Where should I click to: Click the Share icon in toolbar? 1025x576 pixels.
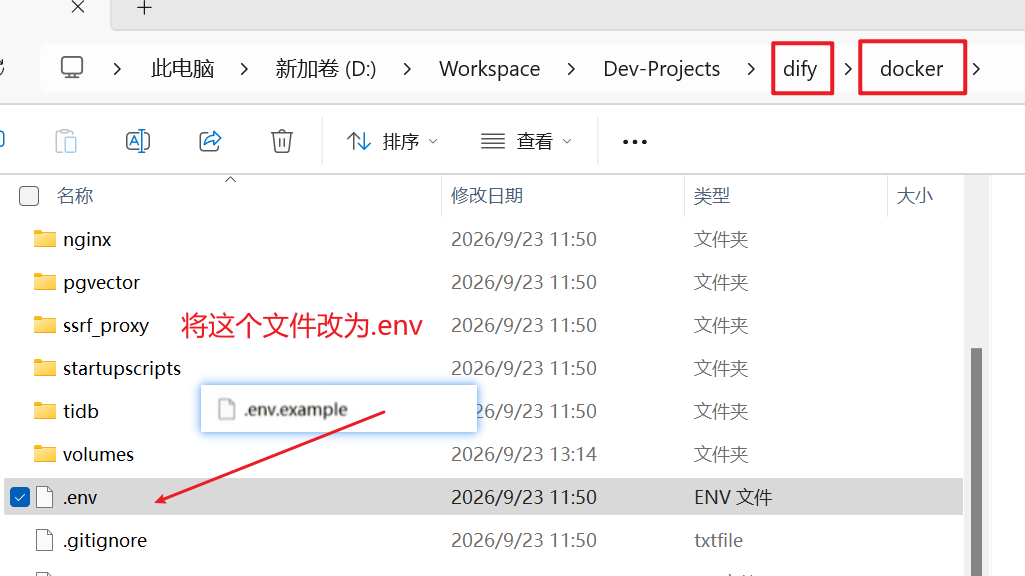(x=210, y=141)
